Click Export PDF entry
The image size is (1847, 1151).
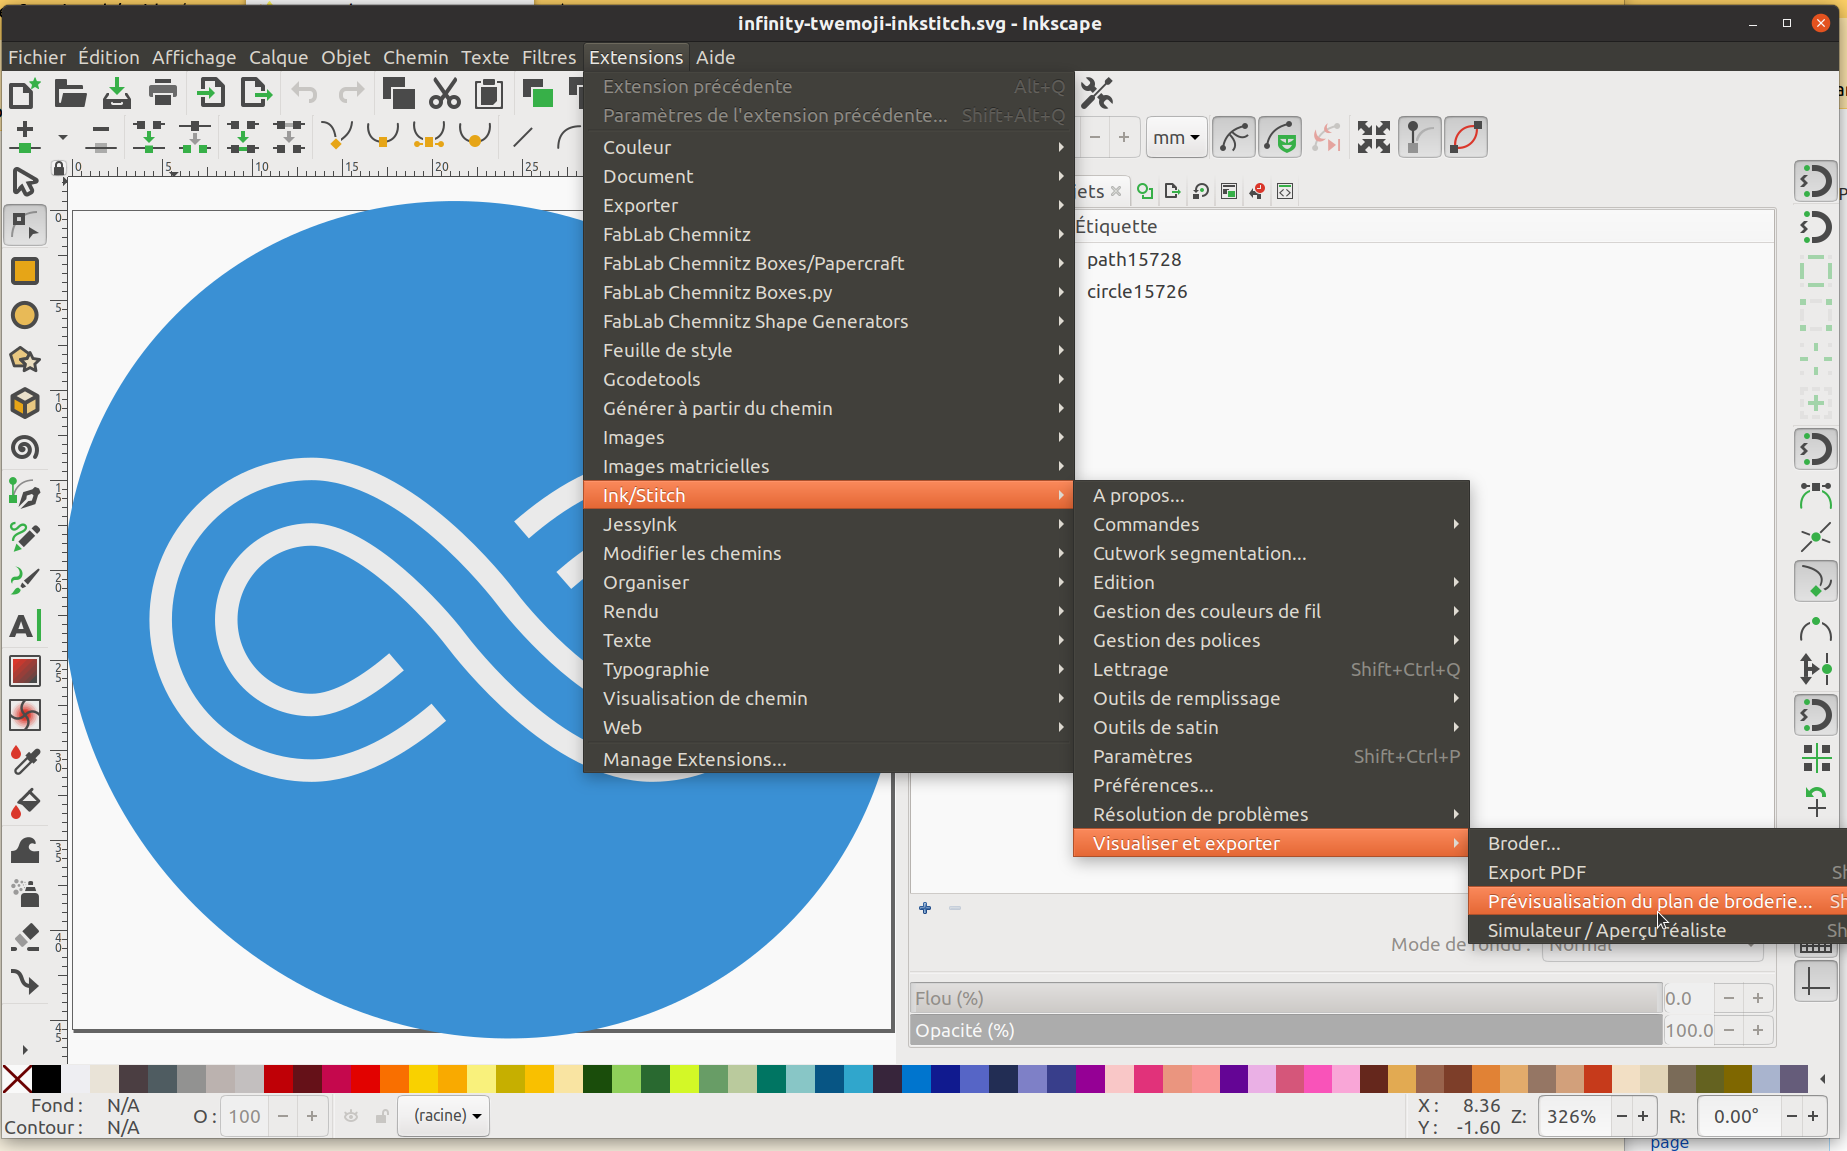pos(1657,872)
